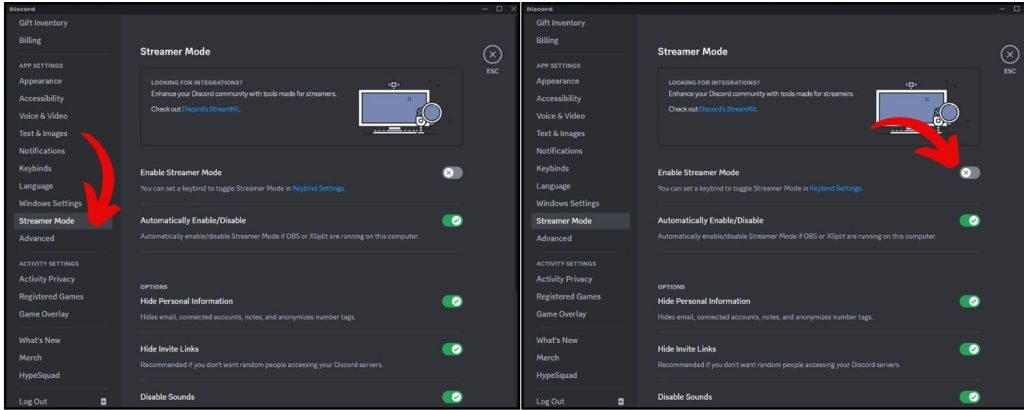Close settings with ESC icon in left window

tap(492, 54)
